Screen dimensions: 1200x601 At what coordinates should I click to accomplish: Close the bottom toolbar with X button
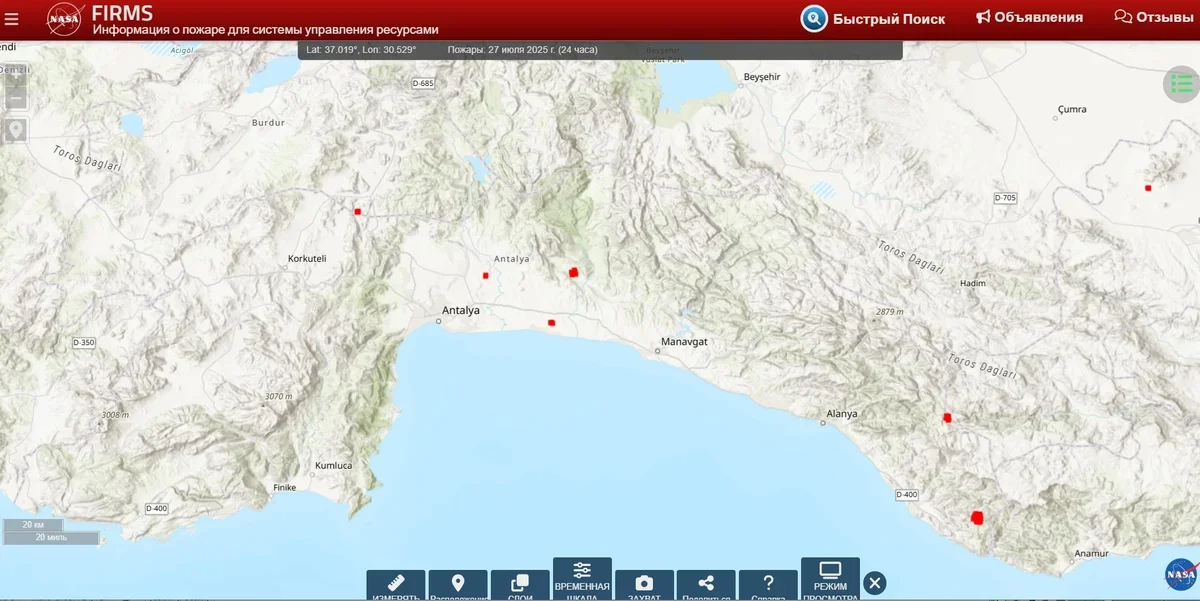coord(874,583)
